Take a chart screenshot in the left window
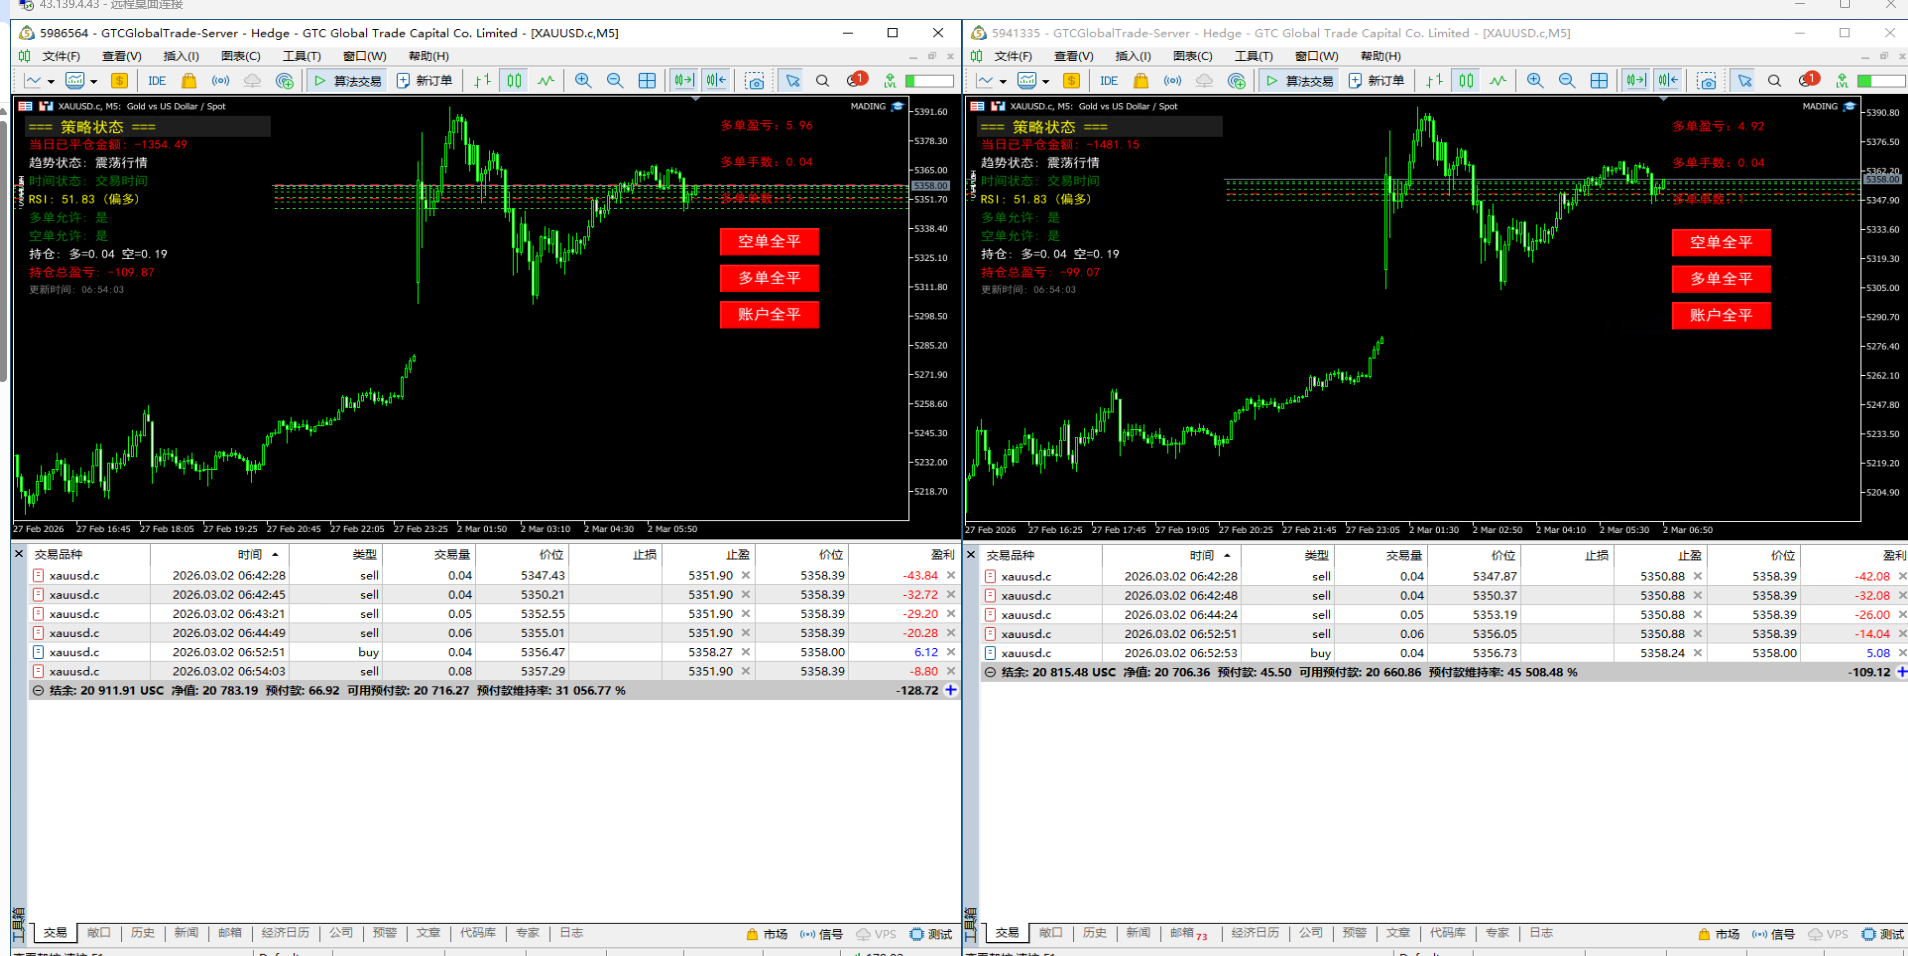Image resolution: width=1908 pixels, height=956 pixels. [x=755, y=81]
